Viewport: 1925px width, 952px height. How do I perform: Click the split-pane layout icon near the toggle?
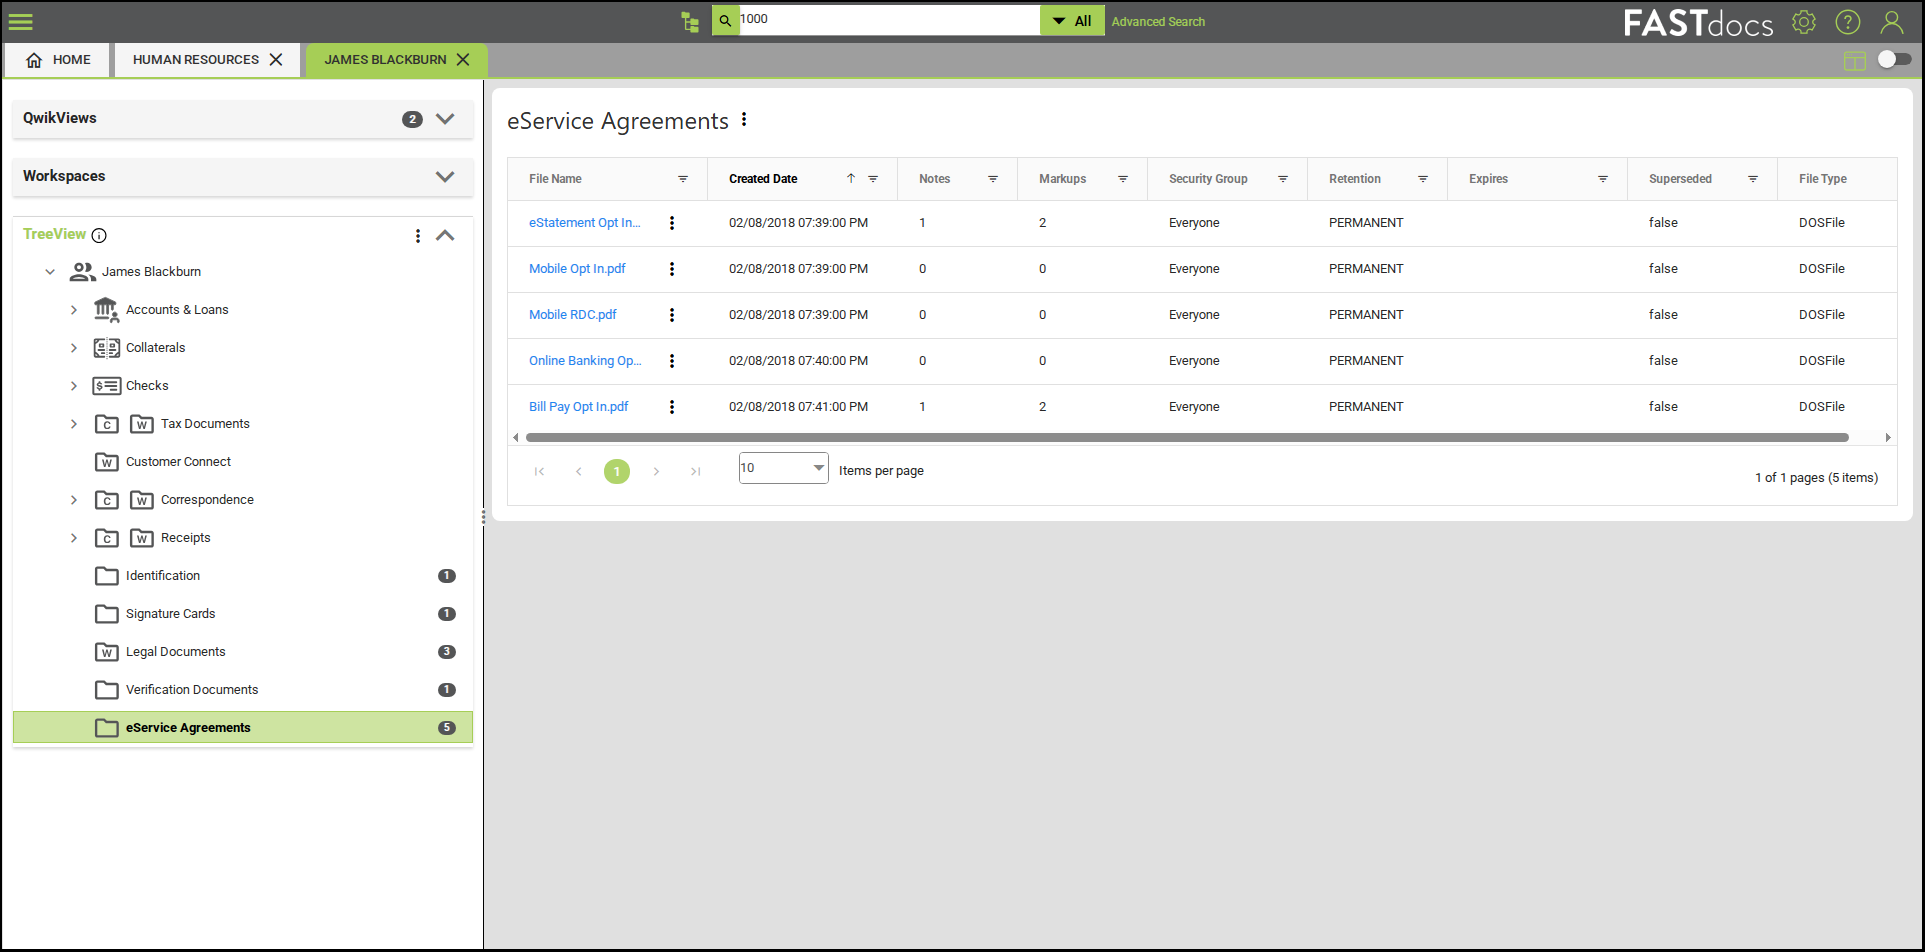pos(1855,61)
